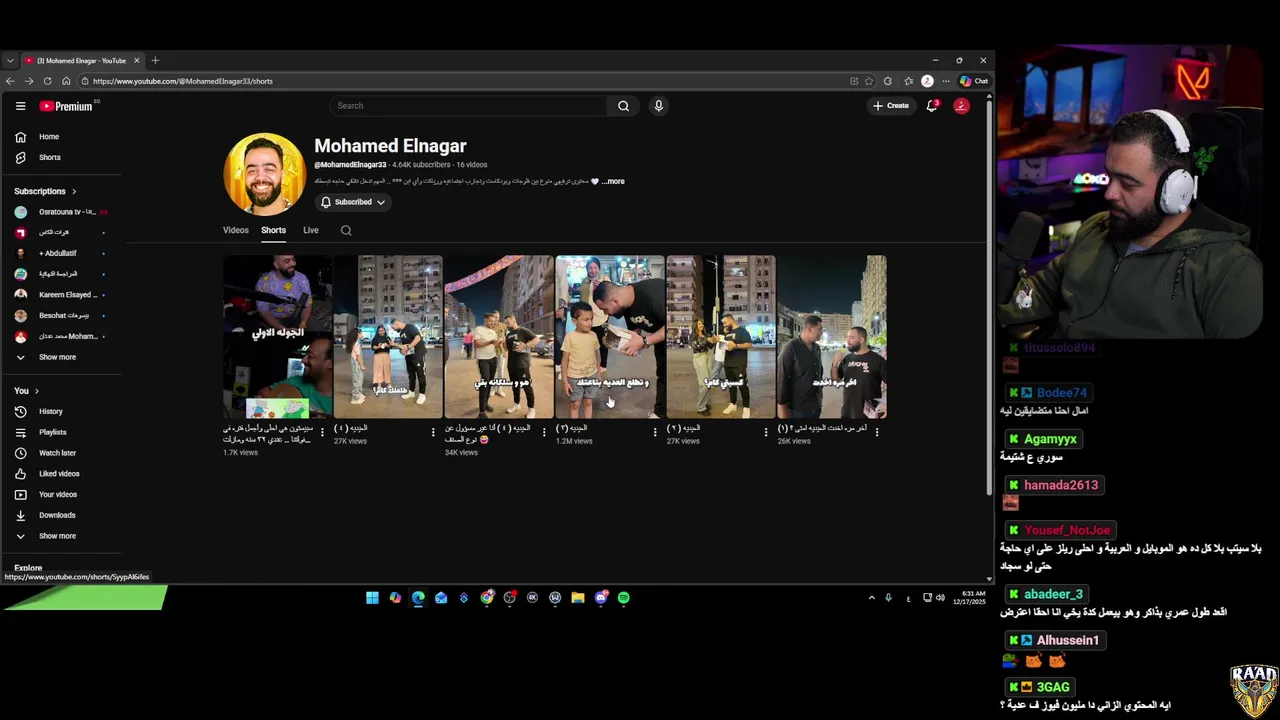Play the short with 1.7K views
The width and height of the screenshot is (1280, 720).
tap(277, 337)
